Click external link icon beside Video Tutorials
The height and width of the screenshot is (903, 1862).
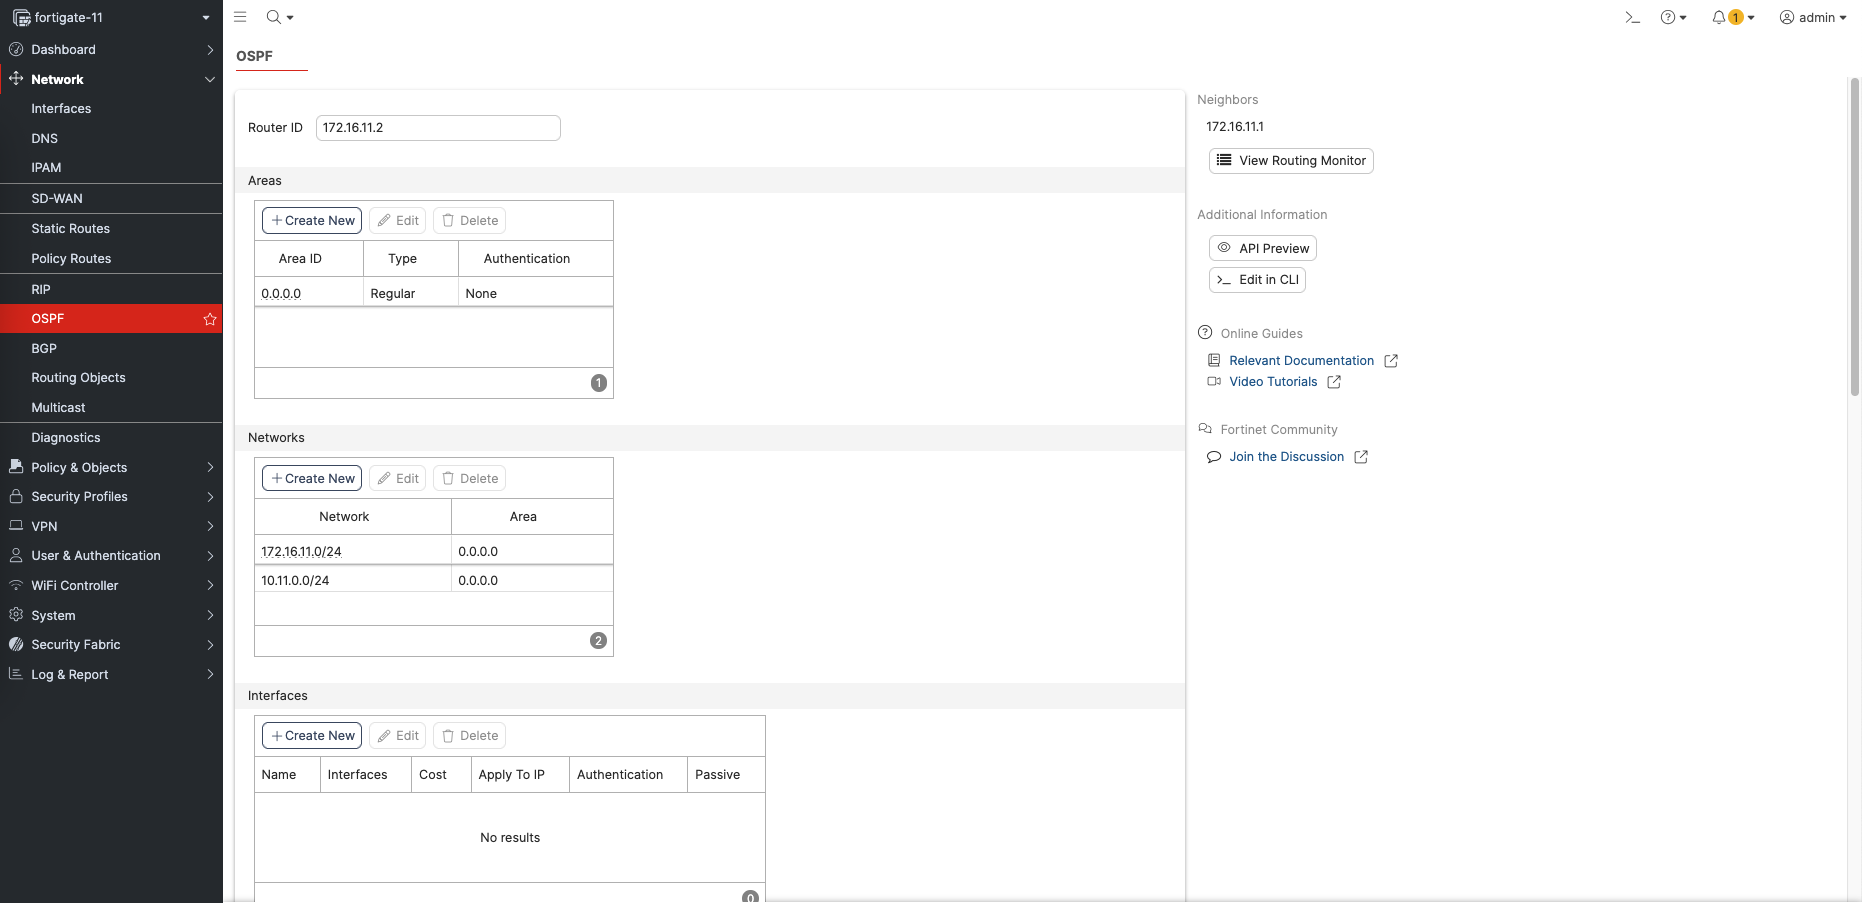pyautogui.click(x=1334, y=382)
